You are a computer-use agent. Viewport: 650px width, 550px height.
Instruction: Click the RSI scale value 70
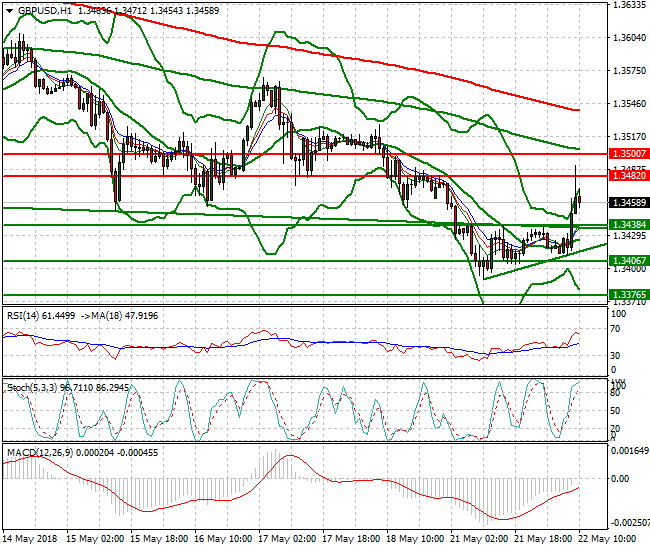[616, 329]
